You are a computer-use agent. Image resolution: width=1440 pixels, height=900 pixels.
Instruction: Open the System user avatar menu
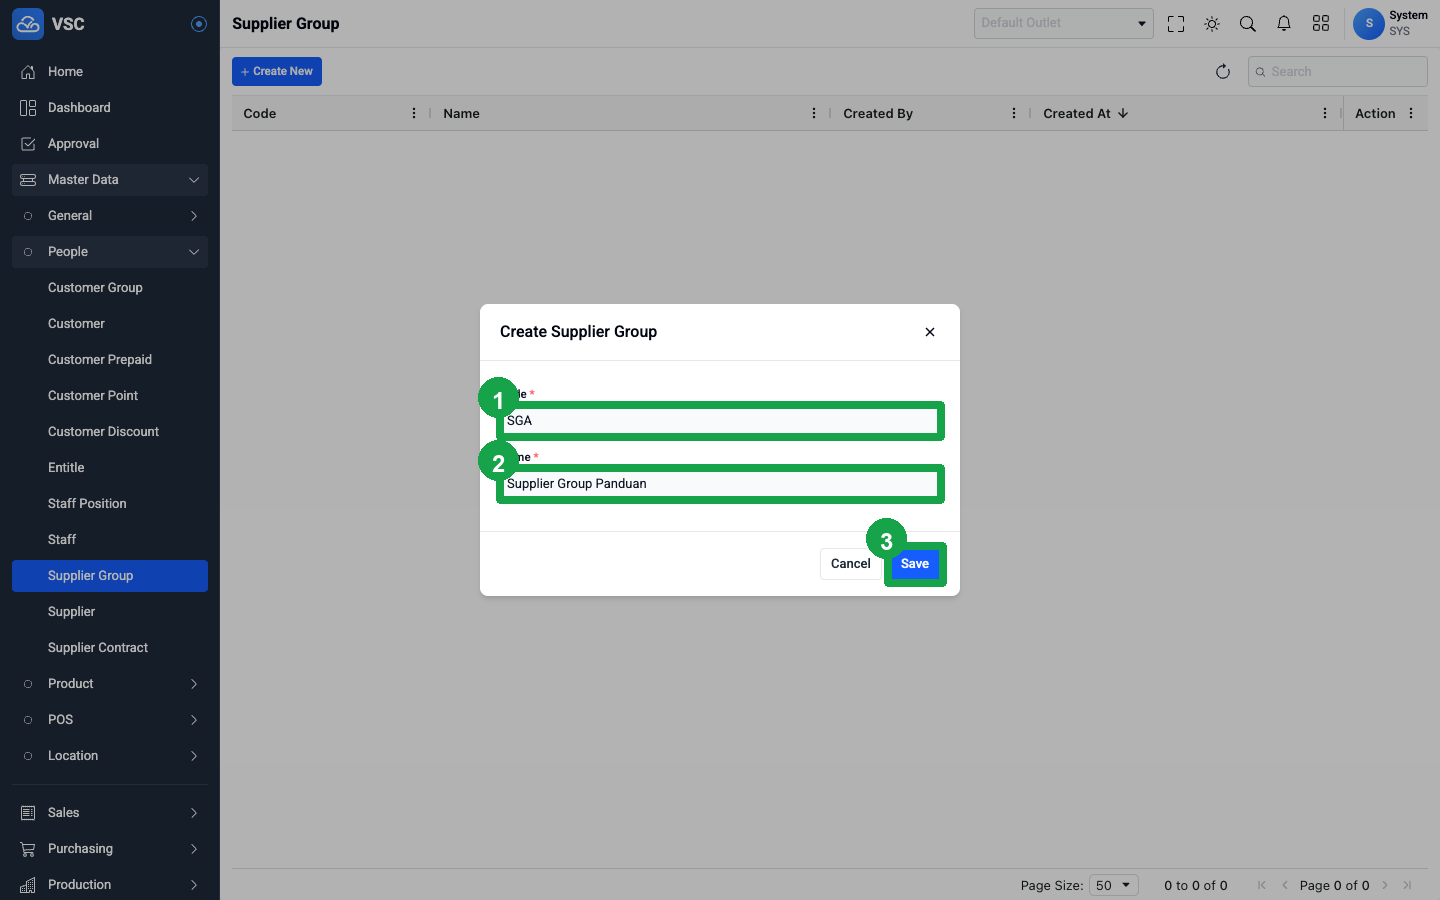pyautogui.click(x=1369, y=24)
